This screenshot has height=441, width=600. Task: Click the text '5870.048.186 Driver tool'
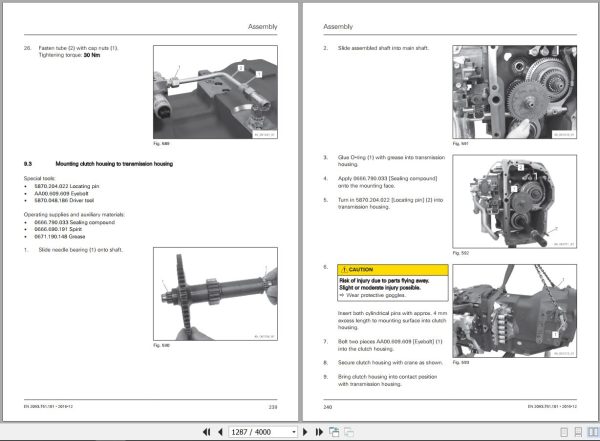click(64, 200)
